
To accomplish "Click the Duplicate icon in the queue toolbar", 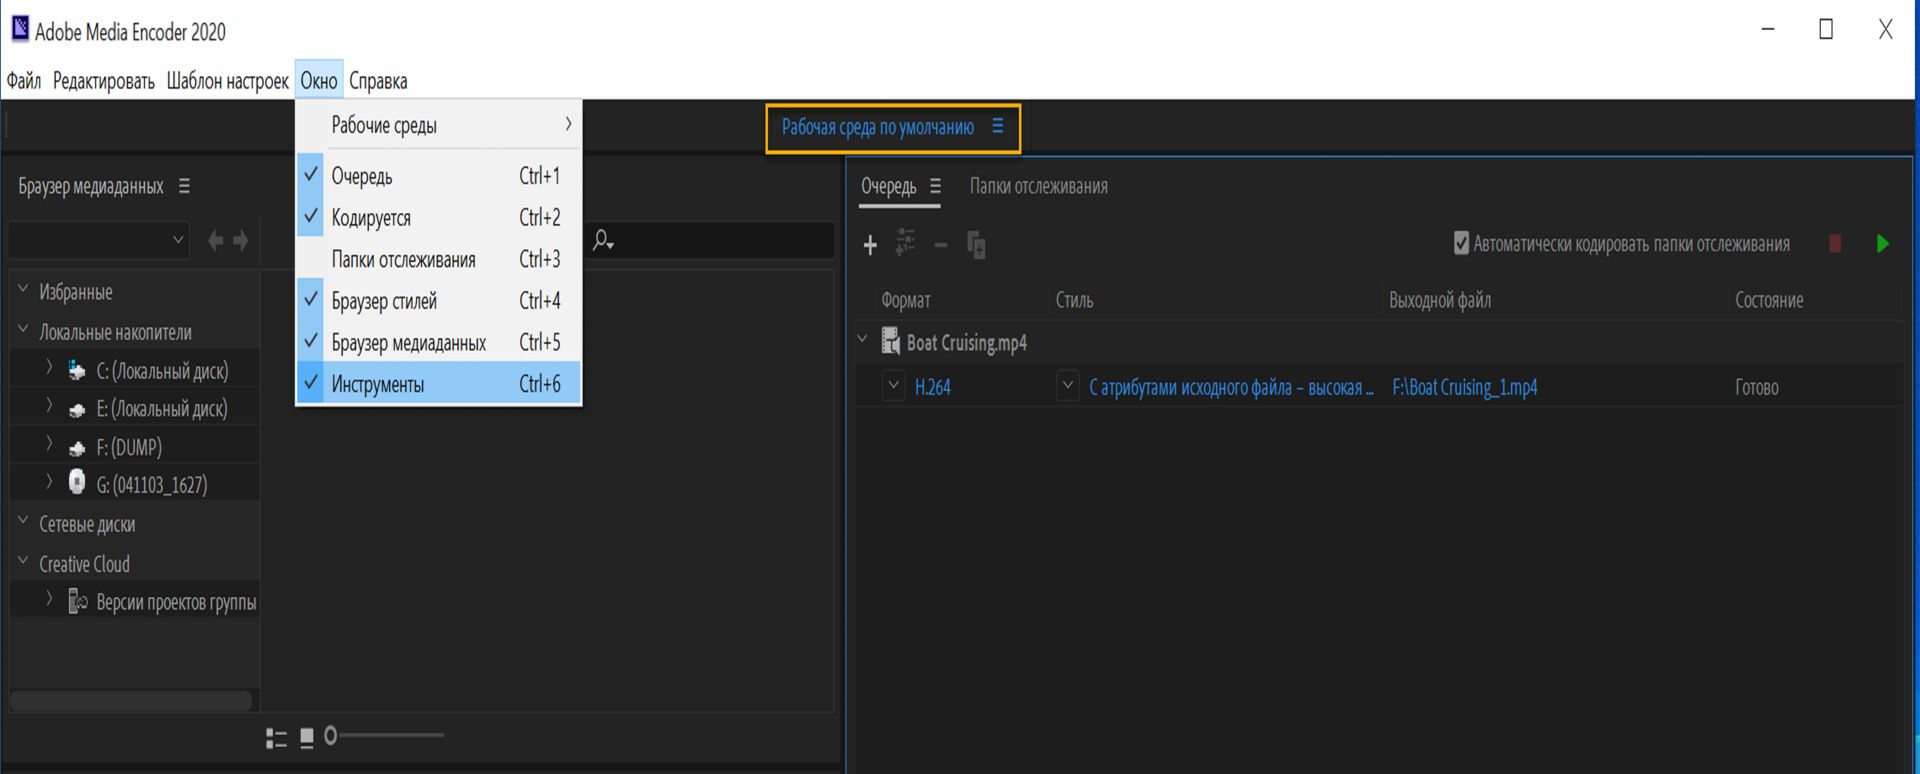I will 977,245.
